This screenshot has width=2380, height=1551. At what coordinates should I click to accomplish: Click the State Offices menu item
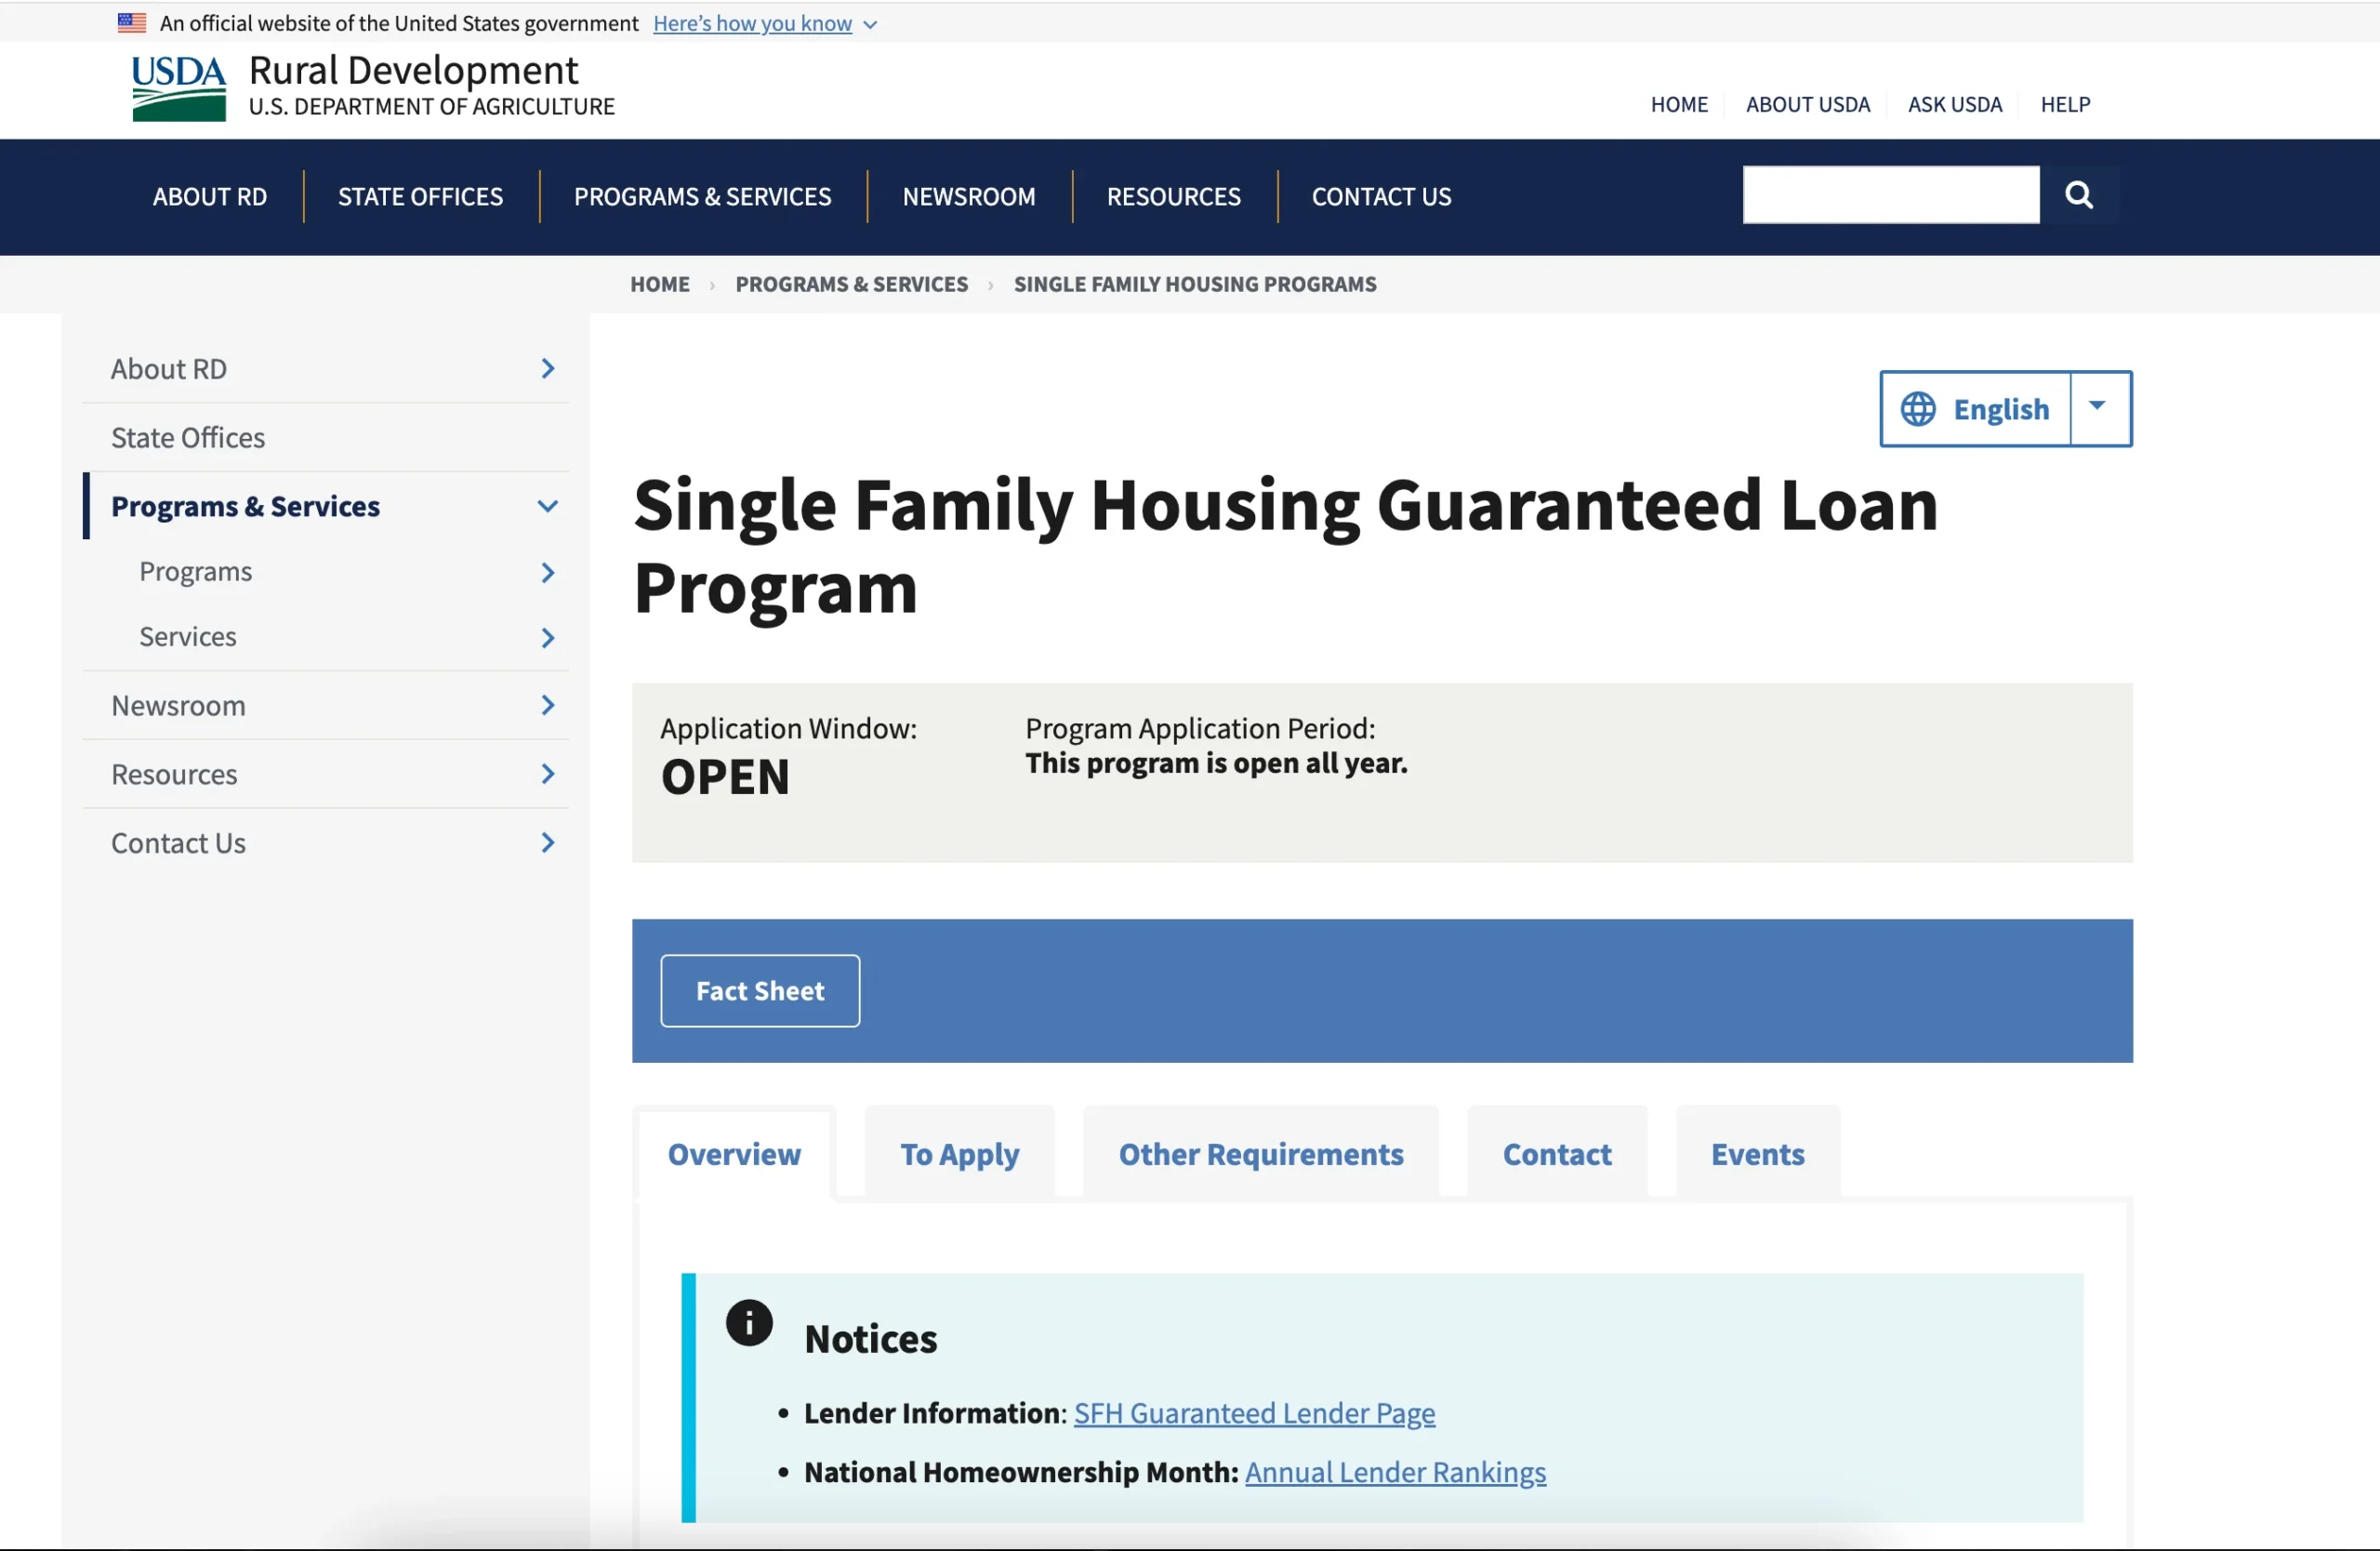click(x=188, y=437)
